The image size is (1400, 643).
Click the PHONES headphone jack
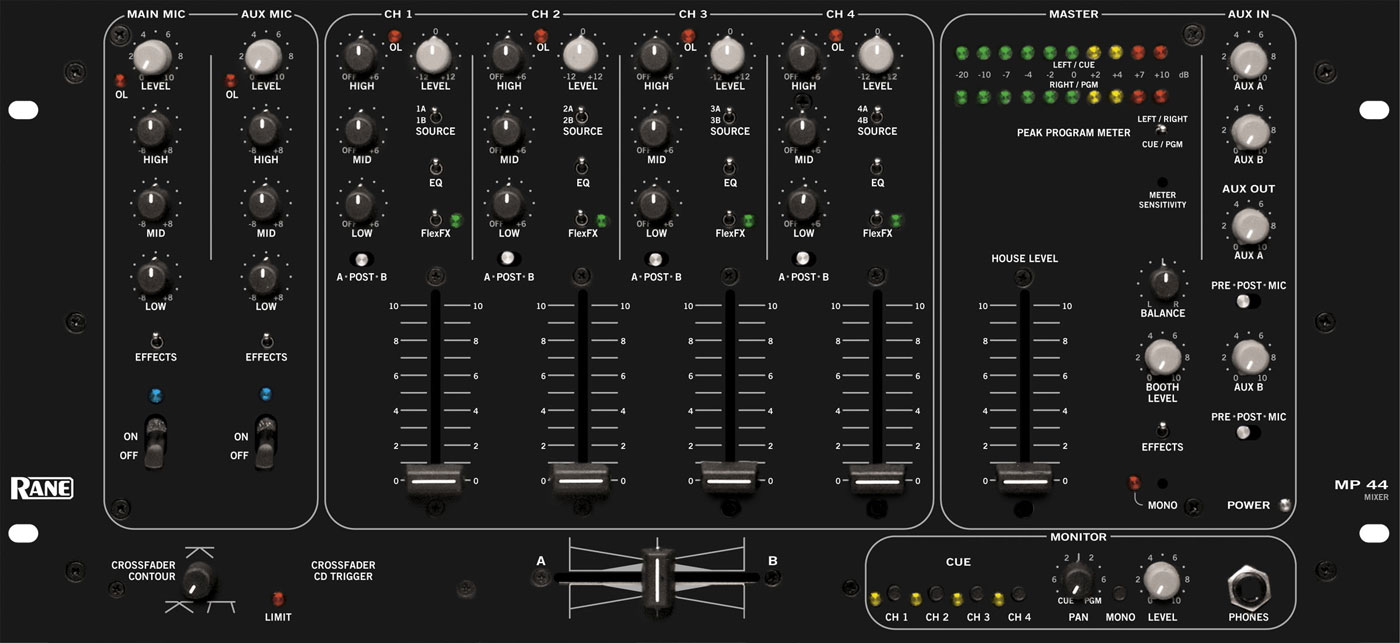click(x=1248, y=589)
